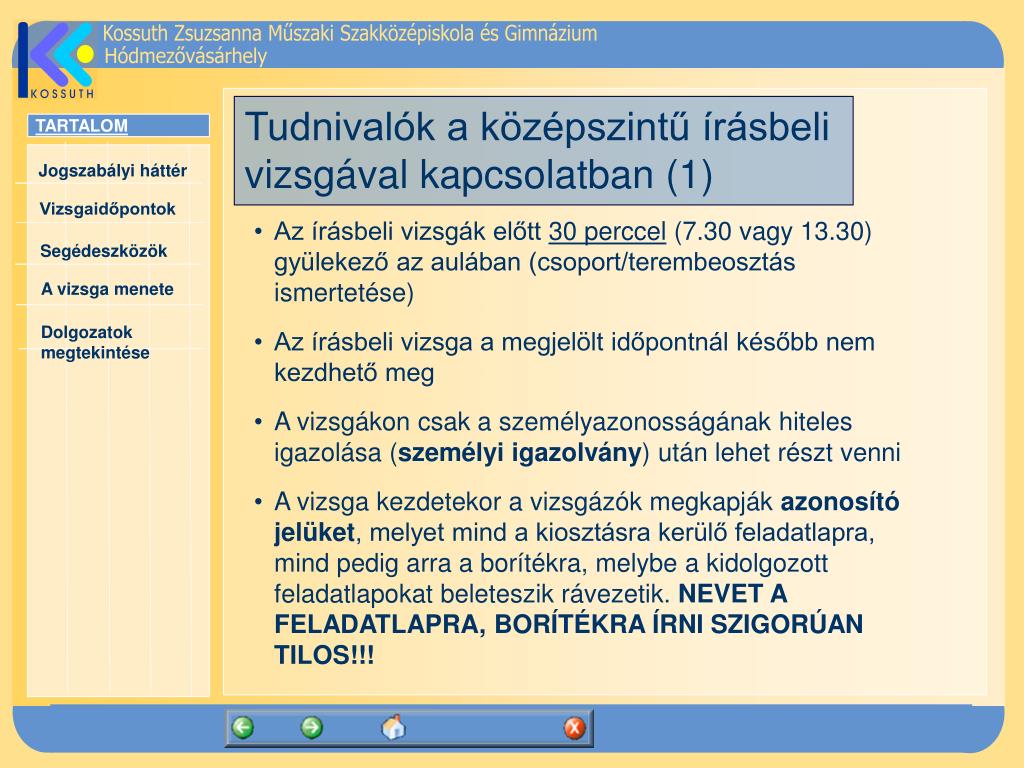Click the slide title 'Tudnivalók a középszintű írásbeli'
Image resolution: width=1024 pixels, height=768 pixels.
point(537,127)
